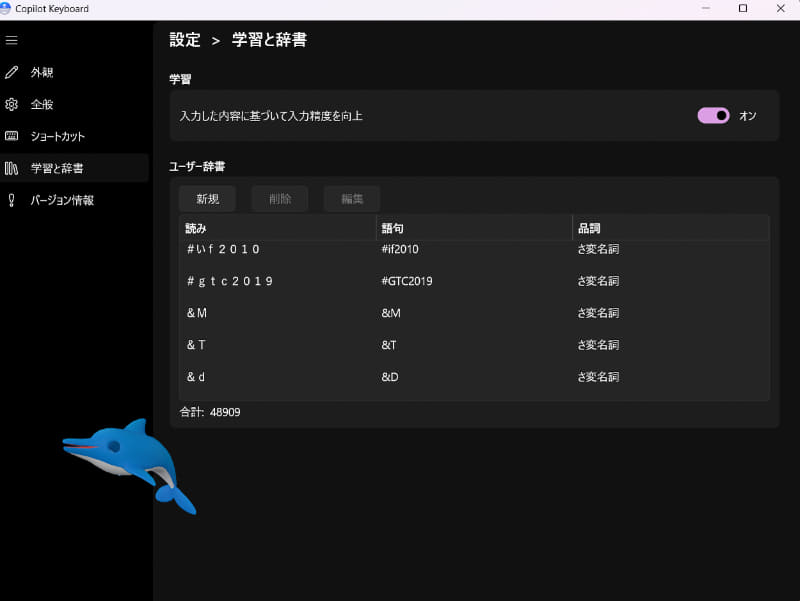This screenshot has height=601, width=800.
Task: Select the lightbulb icon for バージョン情報
Action: 12,200
